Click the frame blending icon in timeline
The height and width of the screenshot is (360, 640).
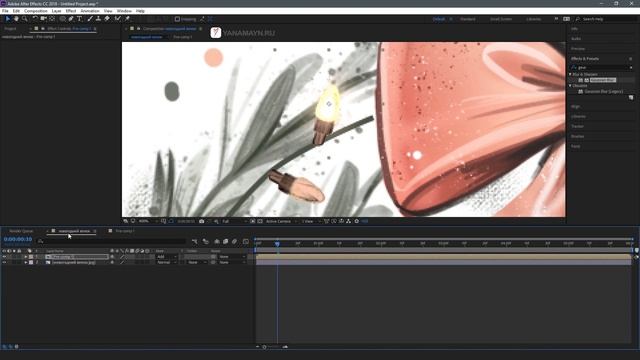[225, 242]
